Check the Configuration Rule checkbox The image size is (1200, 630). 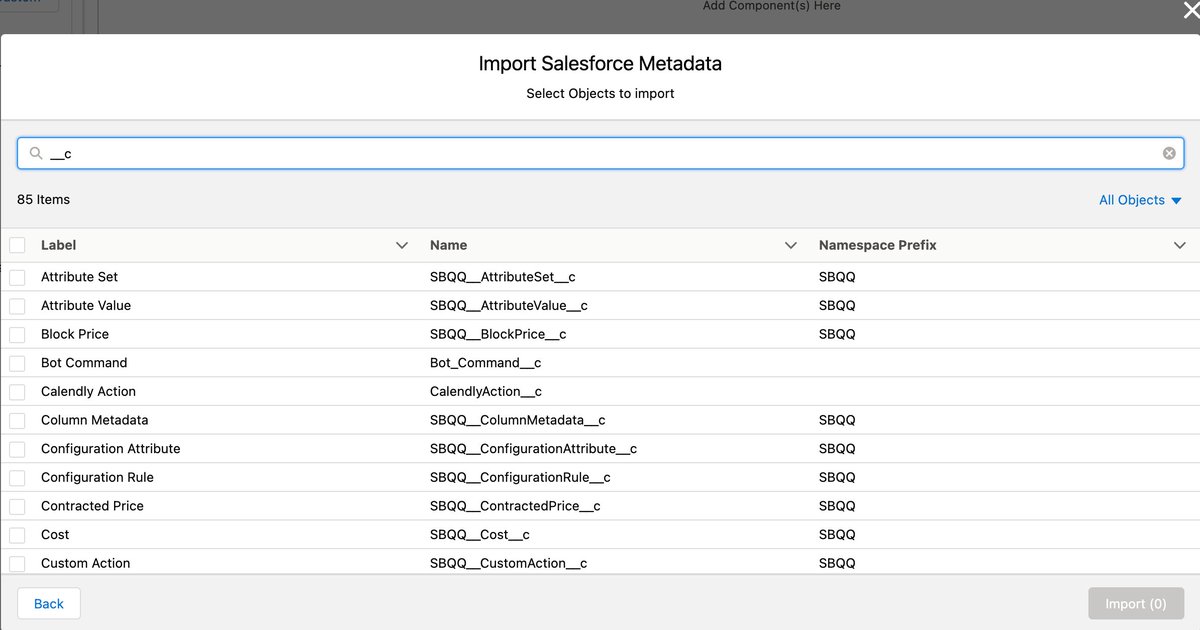pyautogui.click(x=17, y=478)
